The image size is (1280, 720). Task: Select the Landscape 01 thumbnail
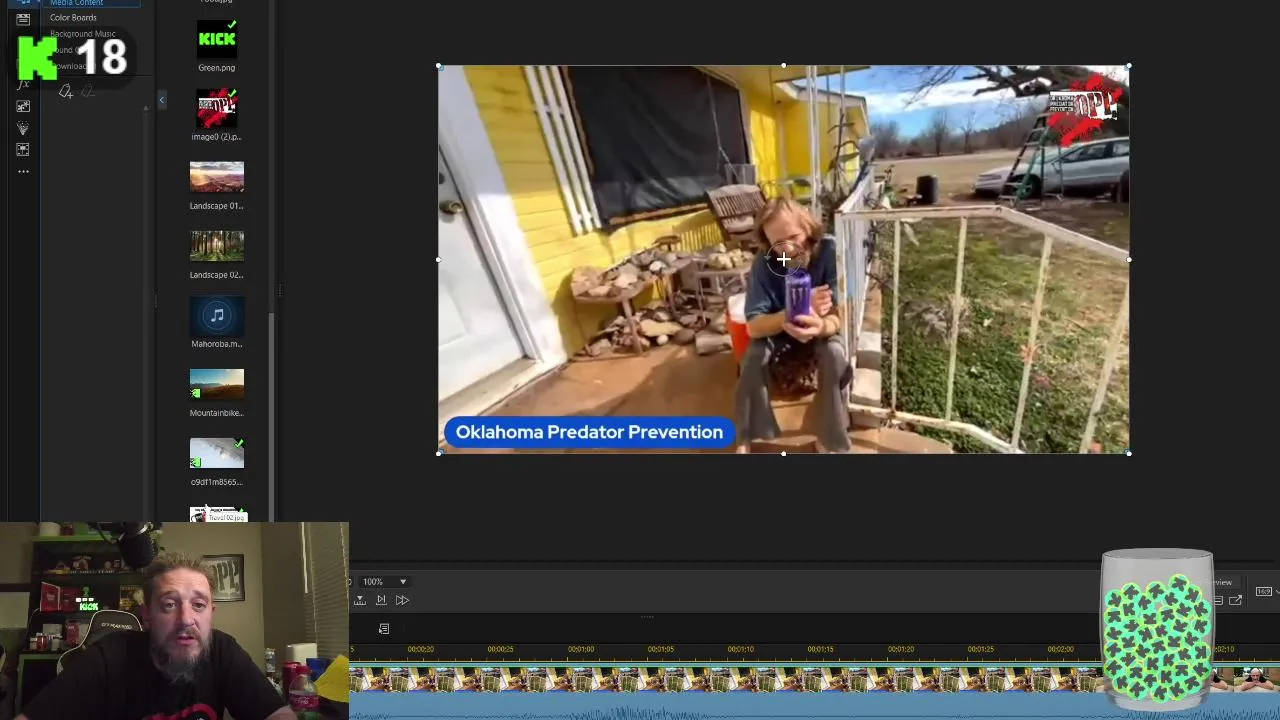(x=217, y=177)
